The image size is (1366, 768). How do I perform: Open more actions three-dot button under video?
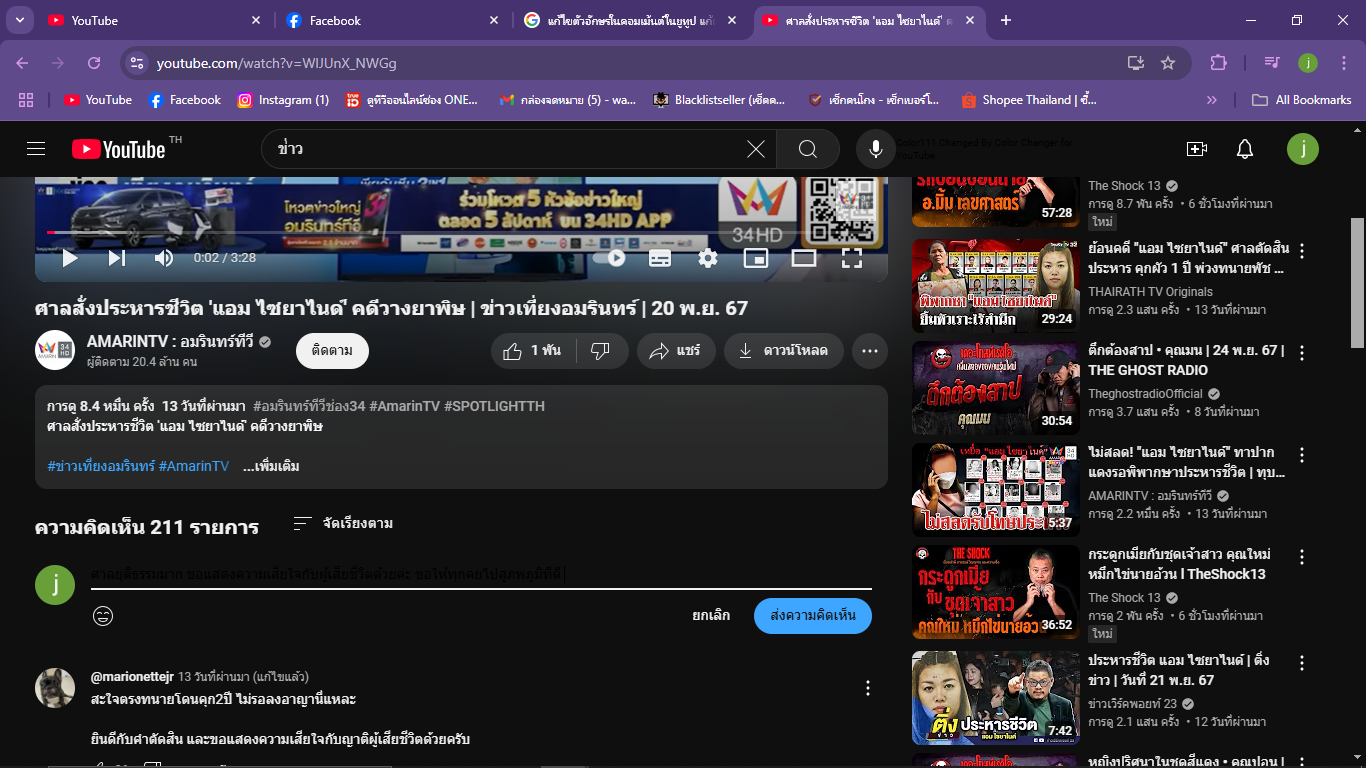(x=870, y=351)
